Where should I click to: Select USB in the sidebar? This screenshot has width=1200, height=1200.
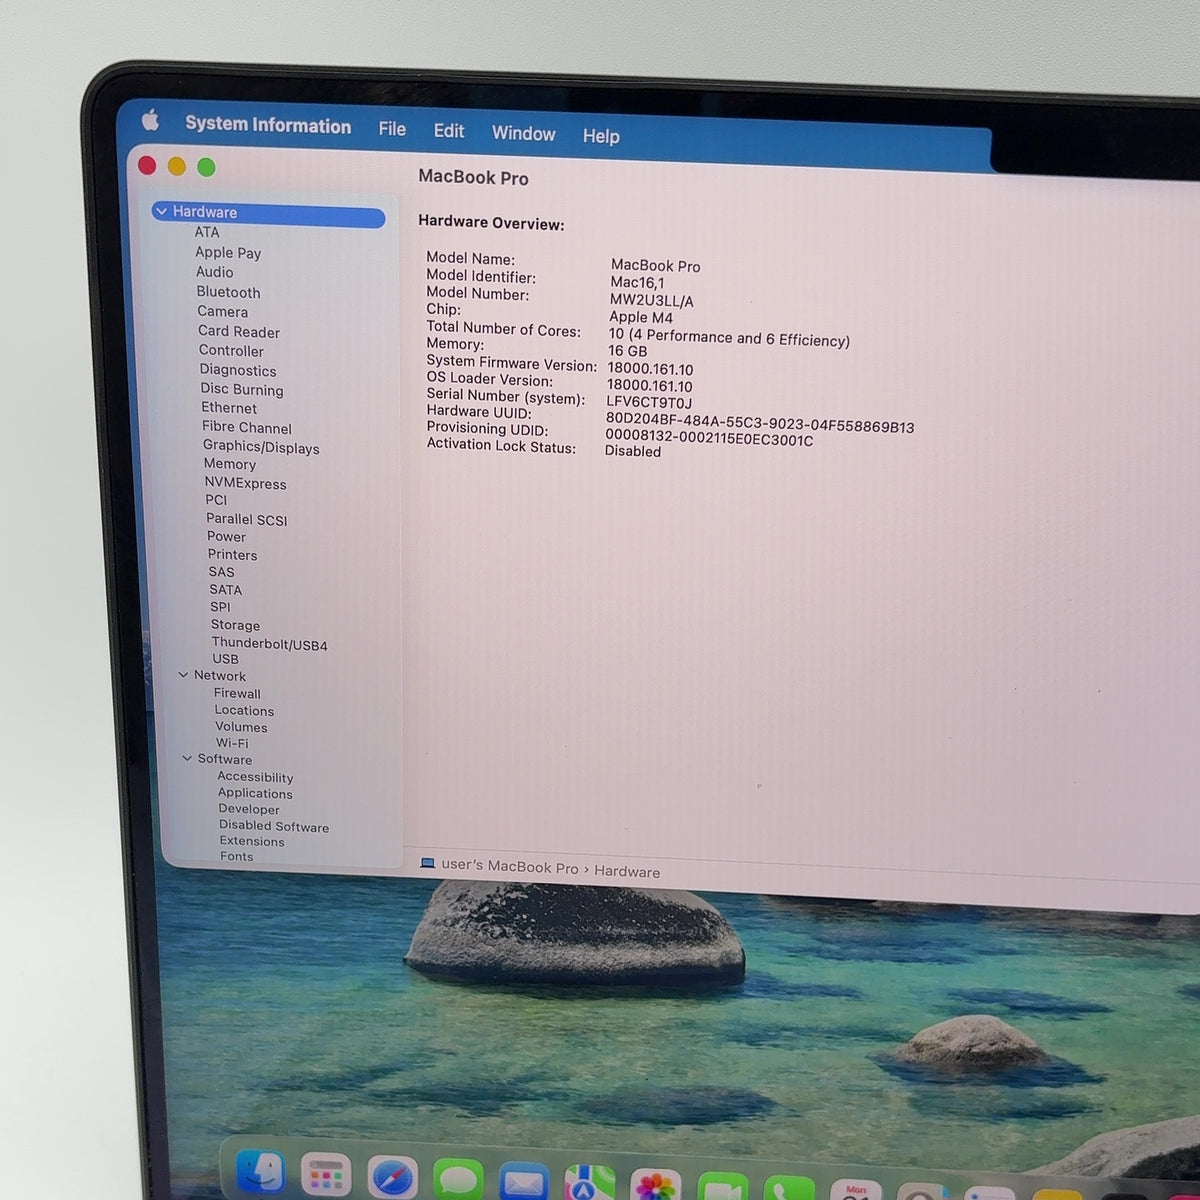click(225, 659)
